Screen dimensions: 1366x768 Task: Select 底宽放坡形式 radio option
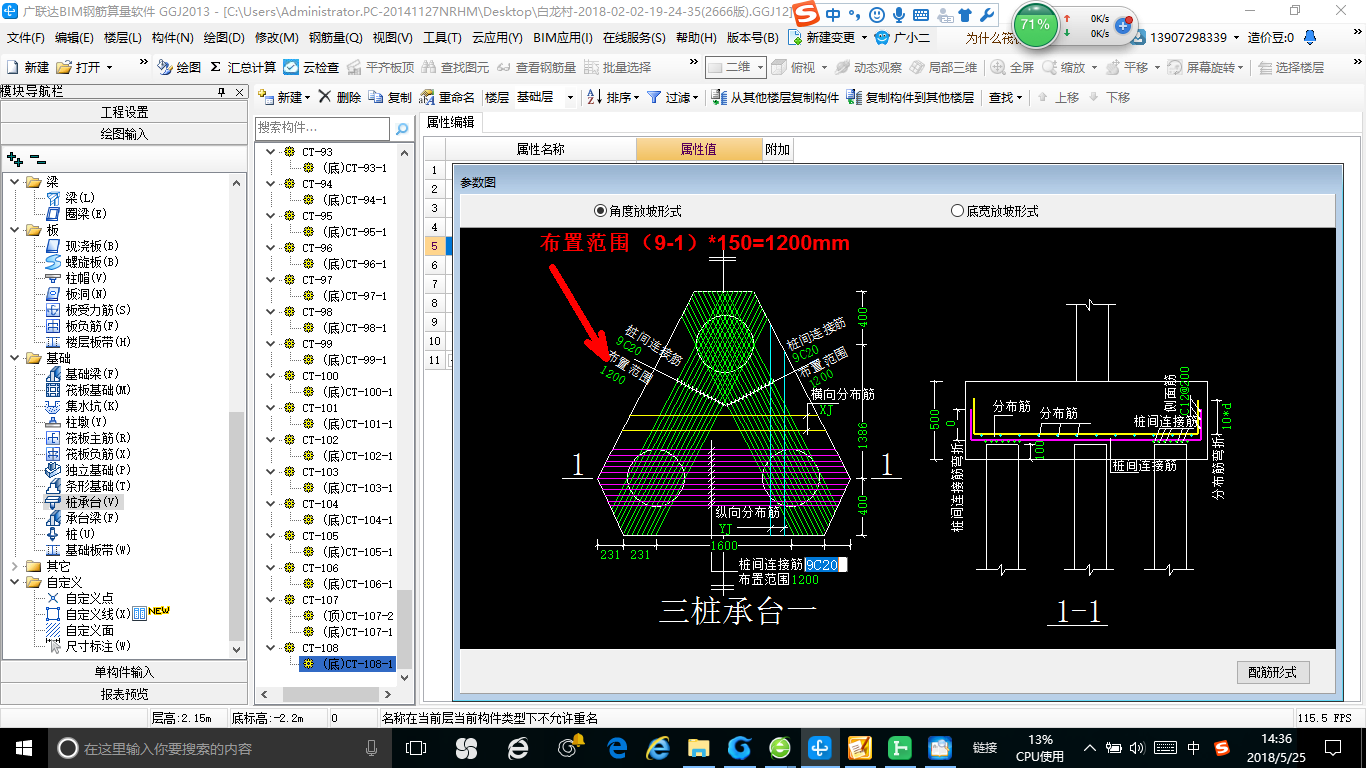click(x=957, y=211)
